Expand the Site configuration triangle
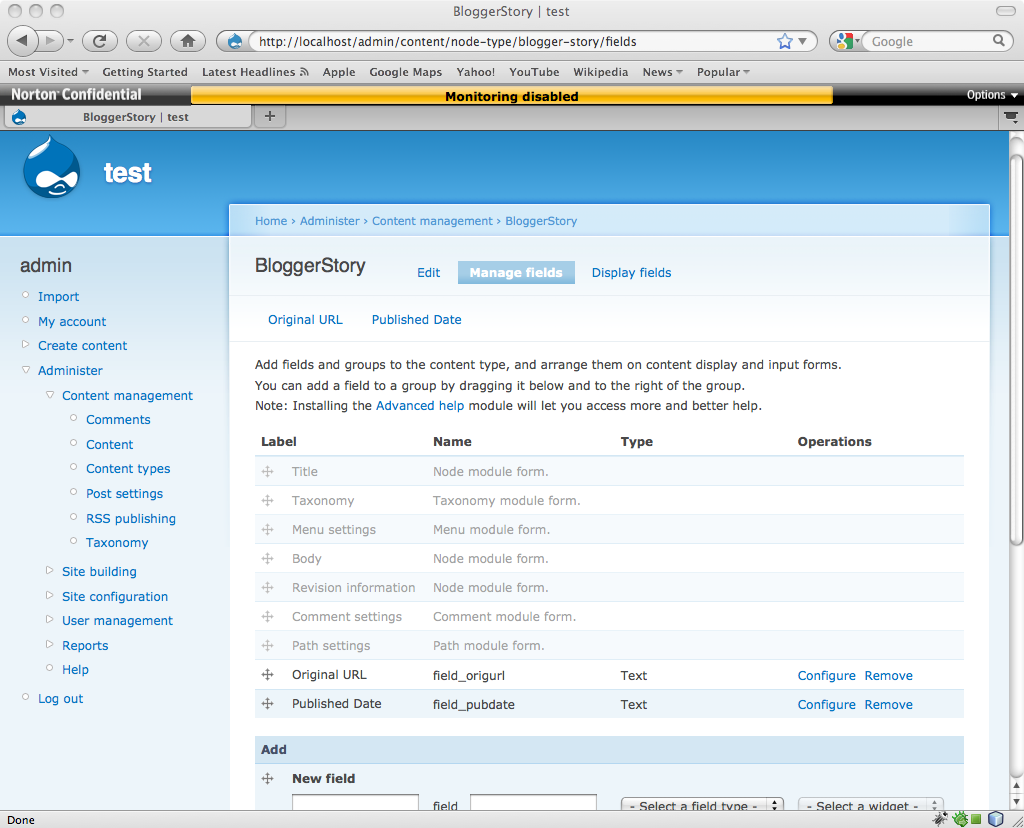1024x828 pixels. tap(50, 595)
